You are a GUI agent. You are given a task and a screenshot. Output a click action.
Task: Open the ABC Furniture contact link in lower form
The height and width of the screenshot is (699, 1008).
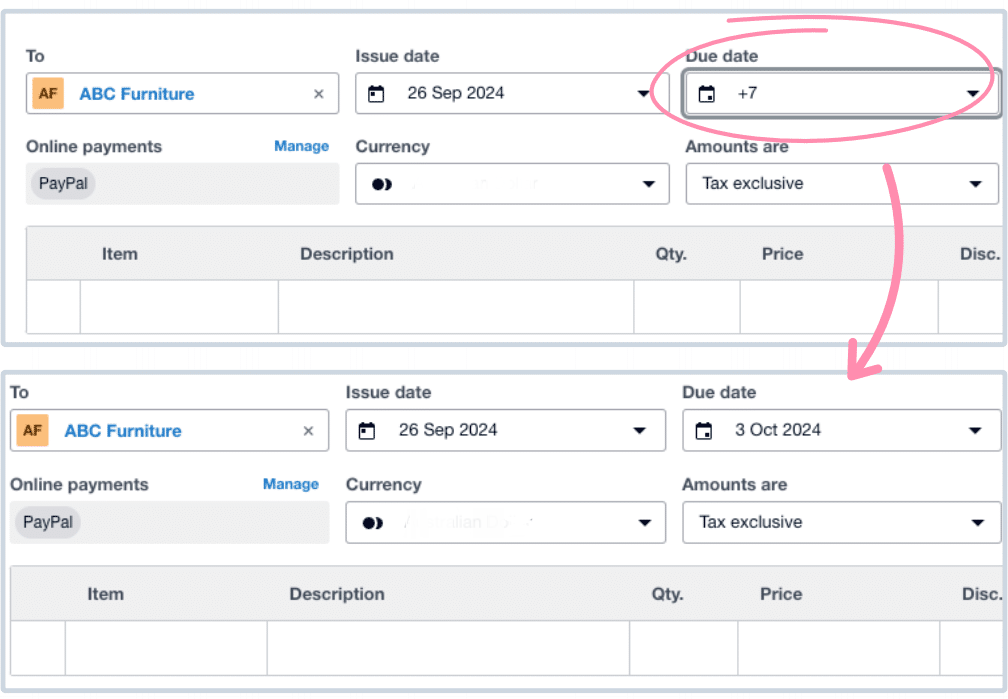(123, 431)
